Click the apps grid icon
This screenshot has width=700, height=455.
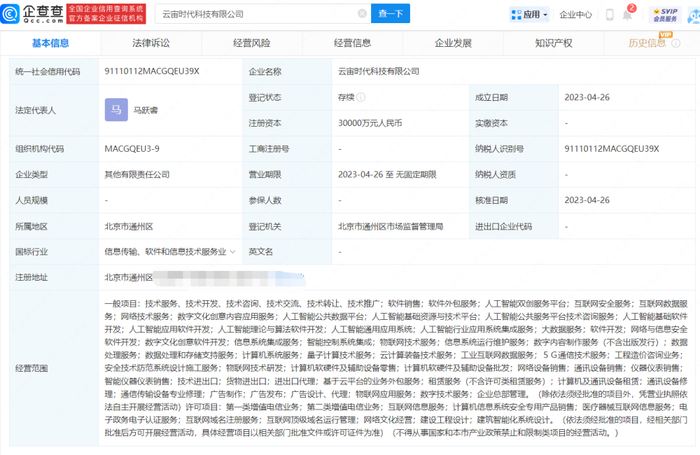coord(517,15)
